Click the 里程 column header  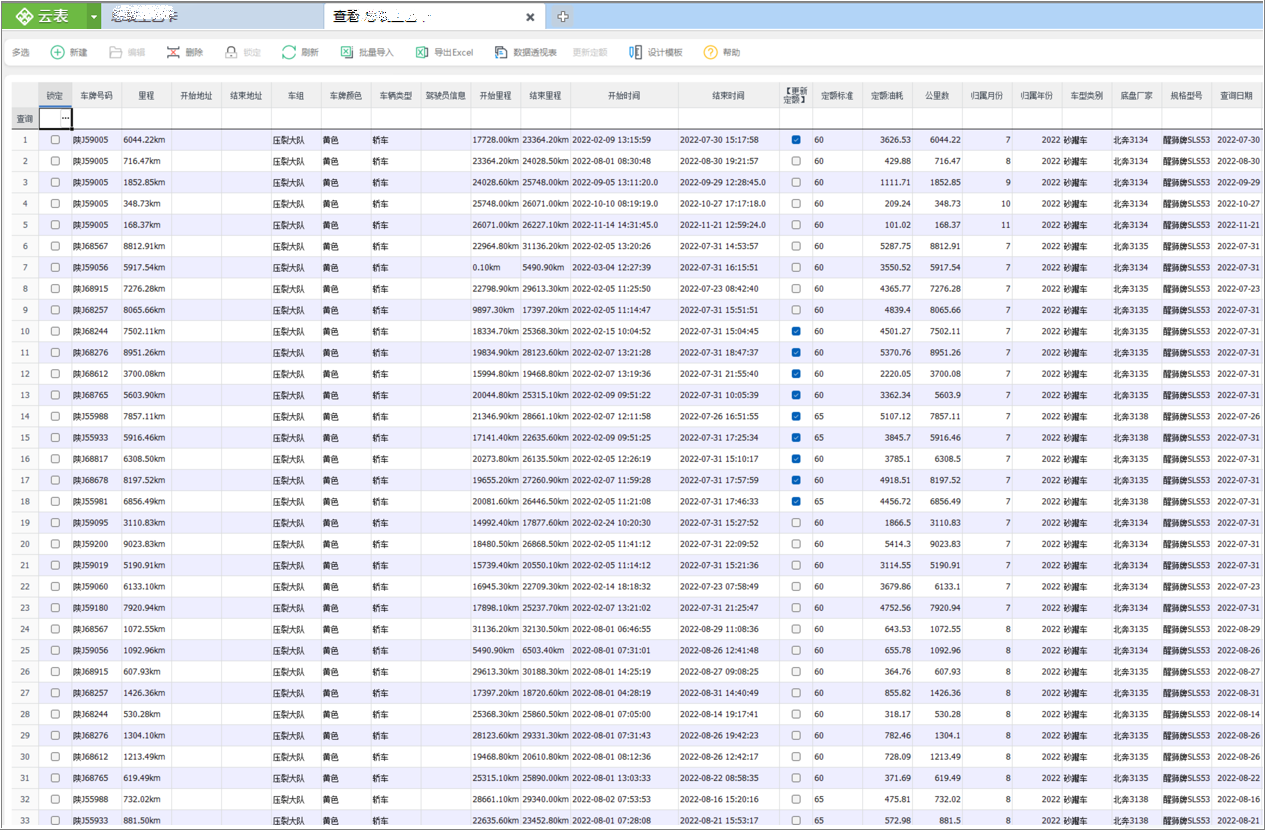coord(146,96)
